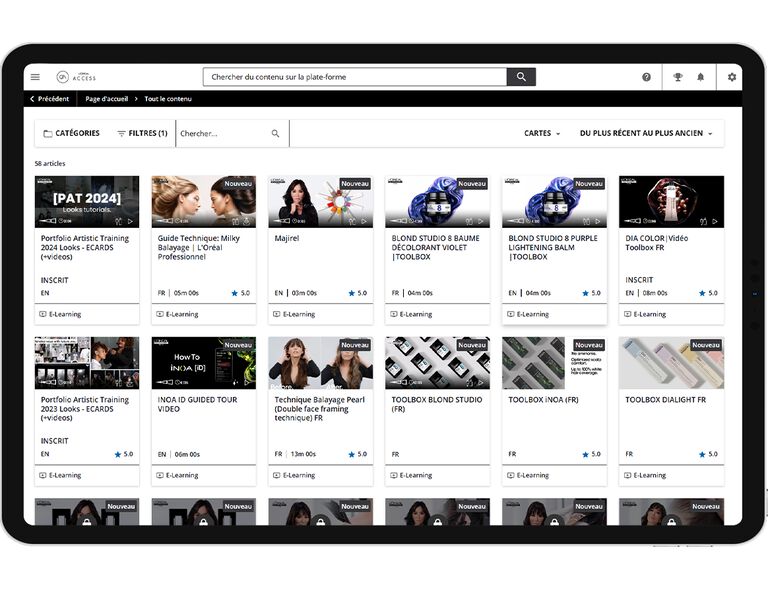Click INSCRIT status on PAT 2024 card
The height and width of the screenshot is (589, 768).
[54, 280]
